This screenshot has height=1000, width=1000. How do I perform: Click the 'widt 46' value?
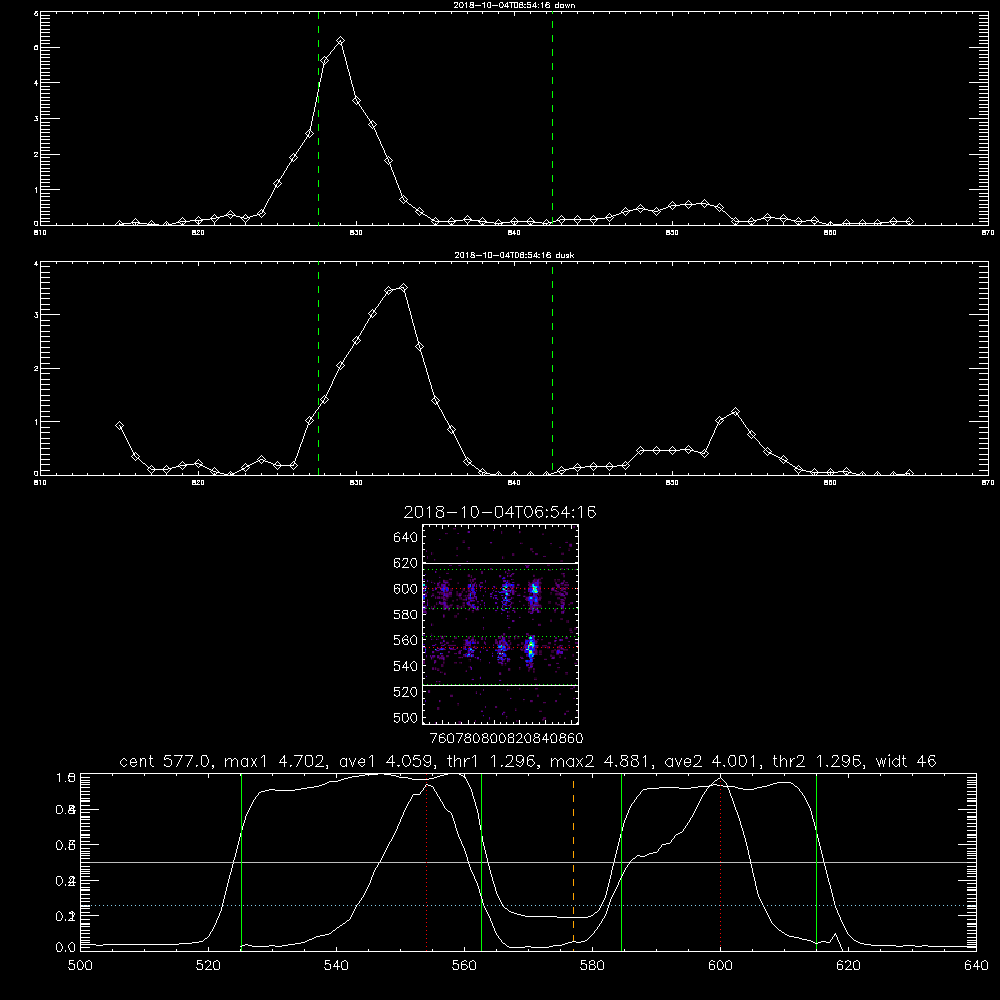pos(906,761)
